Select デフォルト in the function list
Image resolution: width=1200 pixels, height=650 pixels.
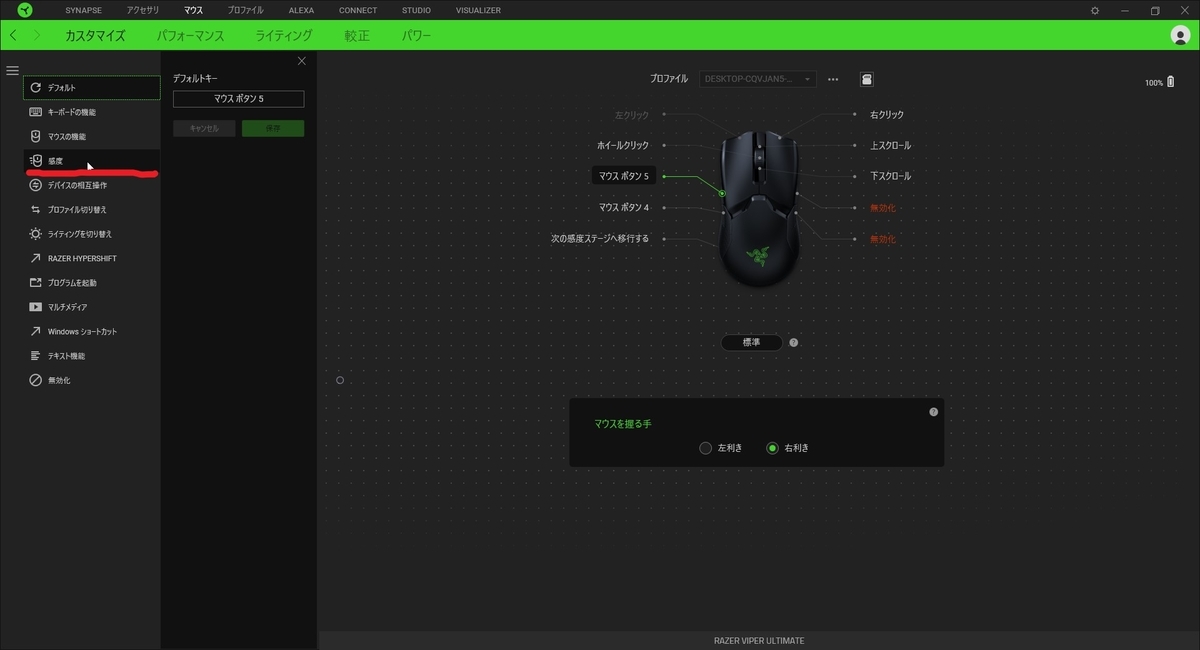tap(91, 88)
